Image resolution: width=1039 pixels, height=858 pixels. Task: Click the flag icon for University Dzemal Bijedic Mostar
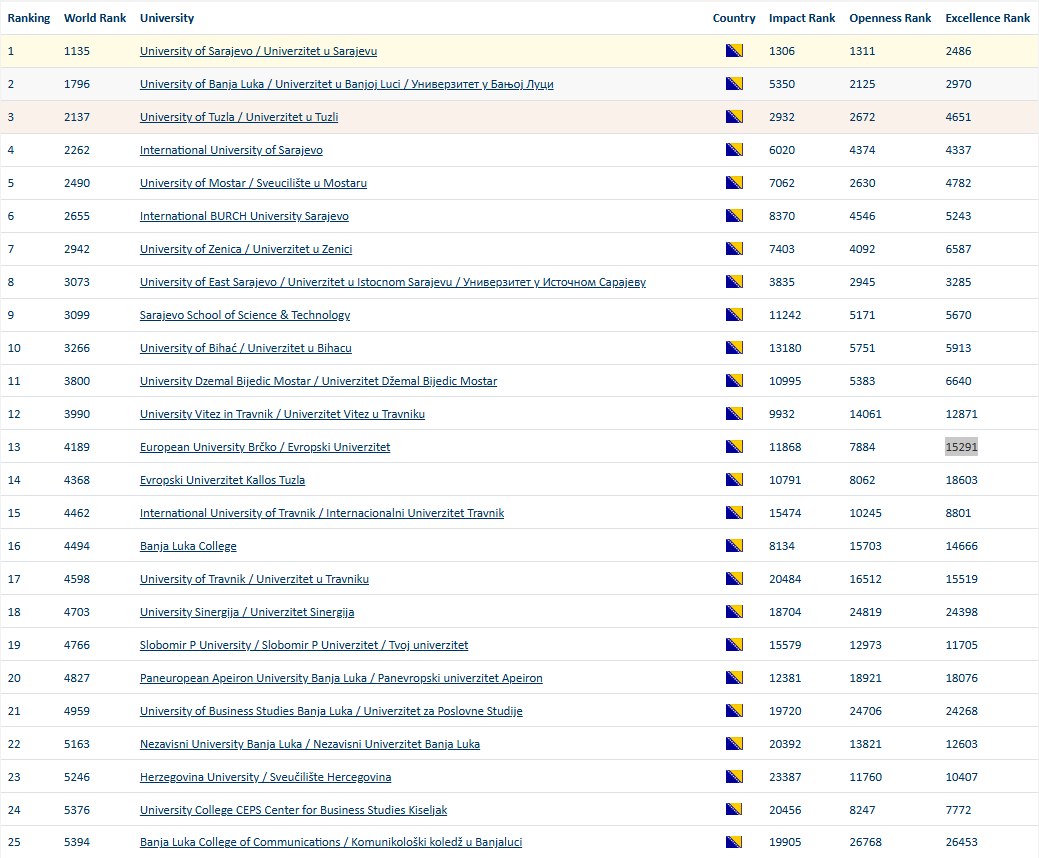[734, 380]
